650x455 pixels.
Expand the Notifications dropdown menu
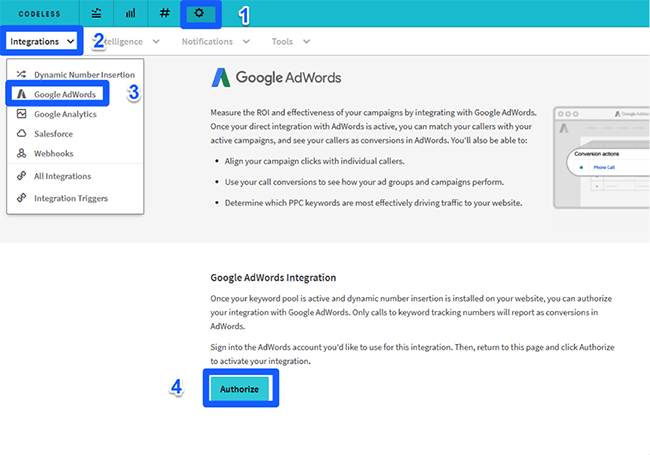tap(216, 41)
